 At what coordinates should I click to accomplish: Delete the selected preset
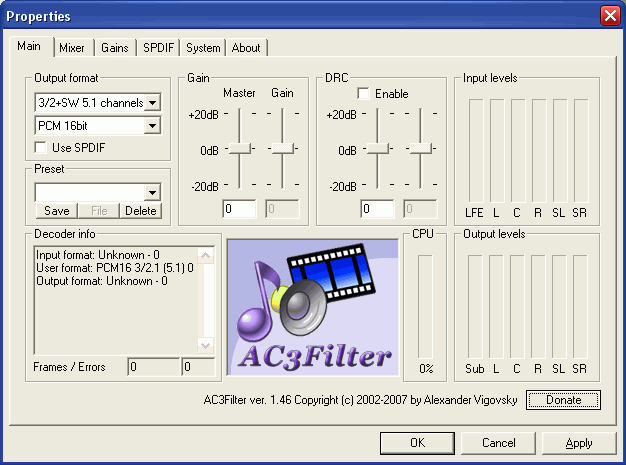(x=141, y=211)
